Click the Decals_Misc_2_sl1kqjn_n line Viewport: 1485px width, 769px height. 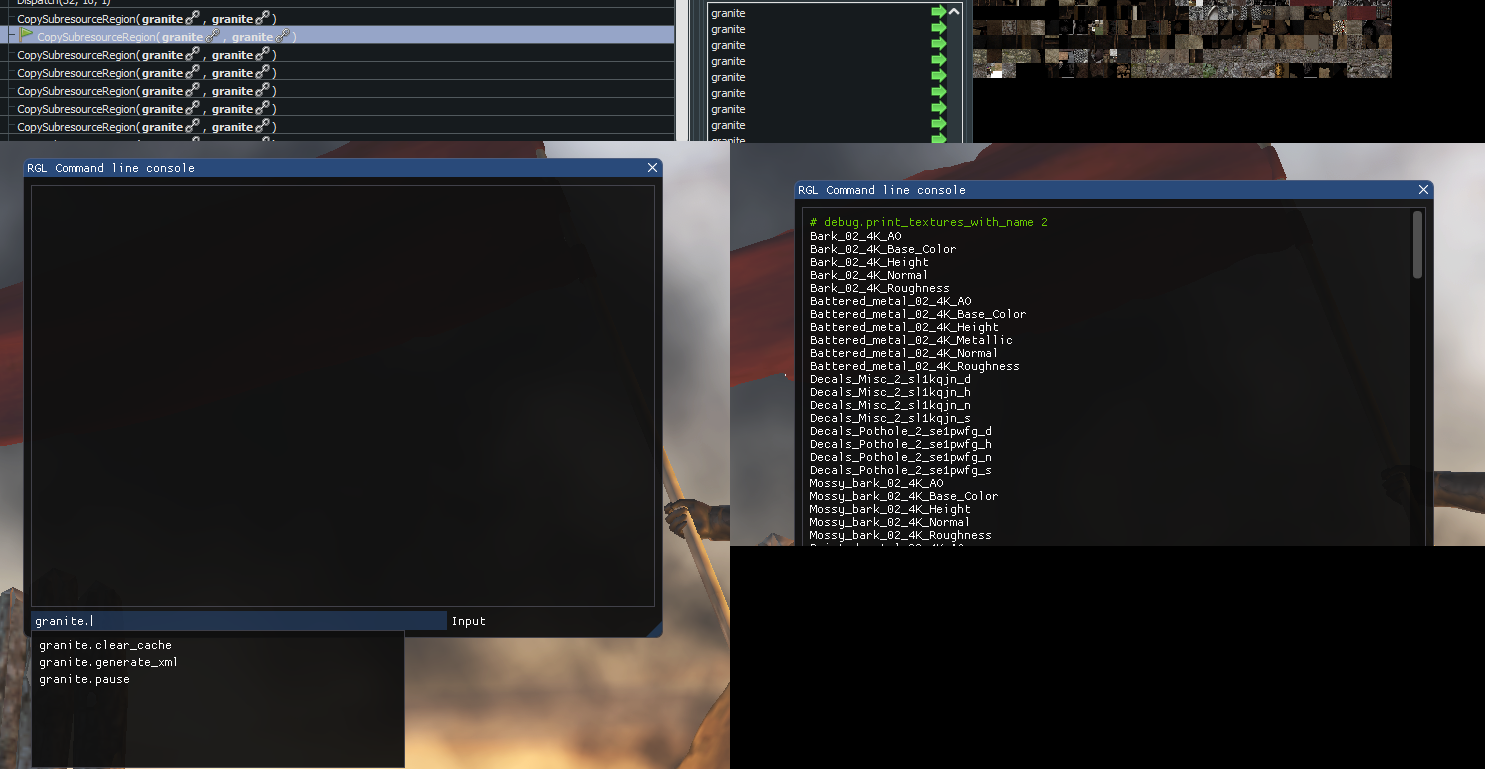[x=890, y=405]
